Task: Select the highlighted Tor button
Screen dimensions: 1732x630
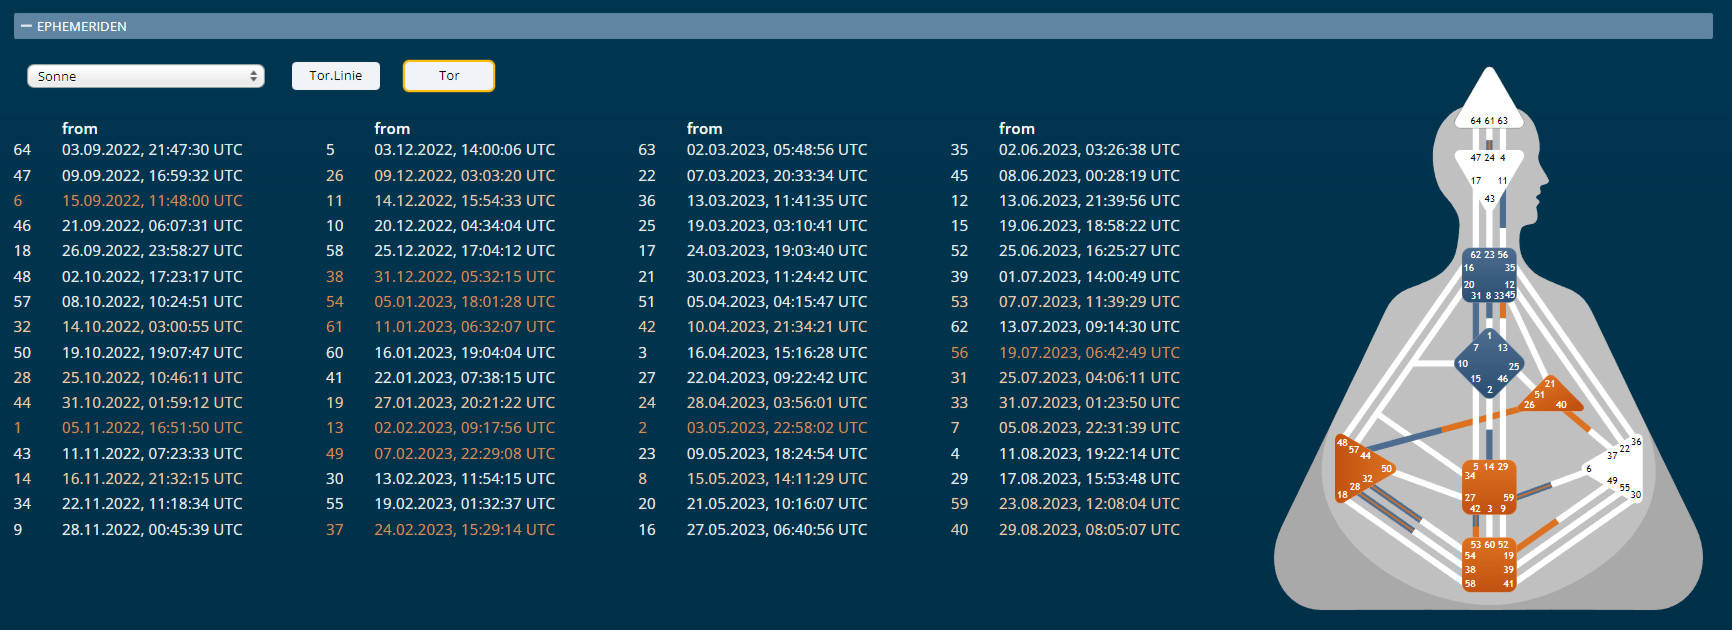Action: click(449, 76)
